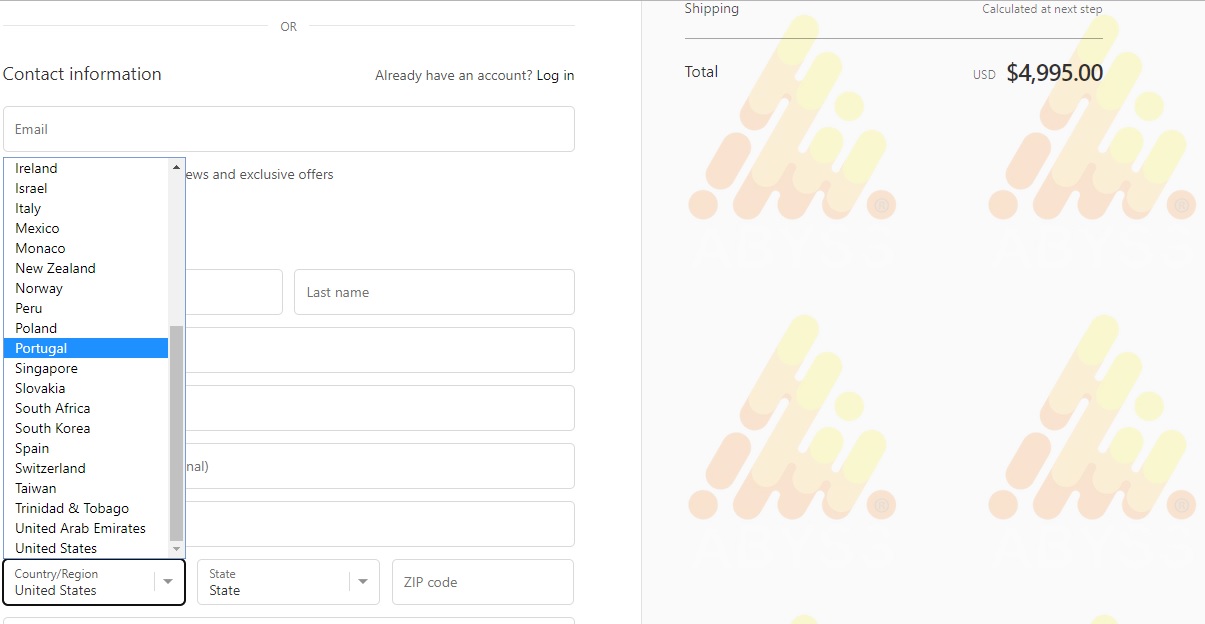Expand the State dropdown
Viewport: 1205px width, 624px height.
click(x=362, y=582)
